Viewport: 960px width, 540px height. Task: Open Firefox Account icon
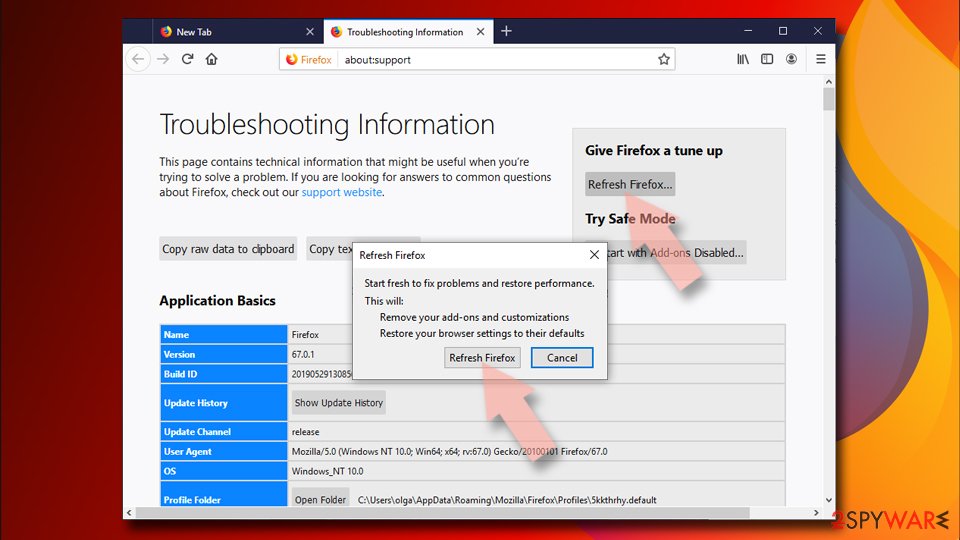tap(792, 59)
